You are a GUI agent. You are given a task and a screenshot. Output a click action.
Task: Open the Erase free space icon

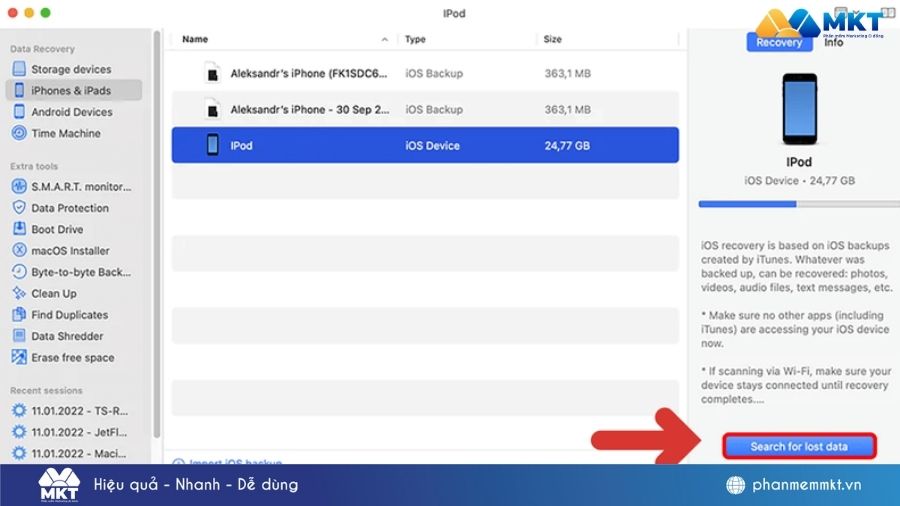tap(19, 357)
